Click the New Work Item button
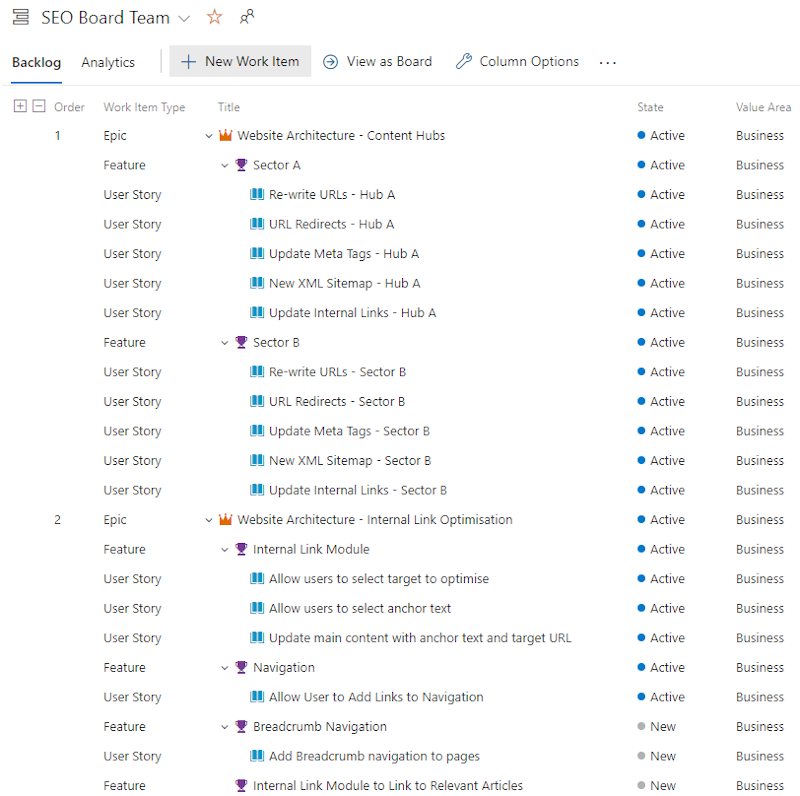800x796 pixels. click(240, 61)
